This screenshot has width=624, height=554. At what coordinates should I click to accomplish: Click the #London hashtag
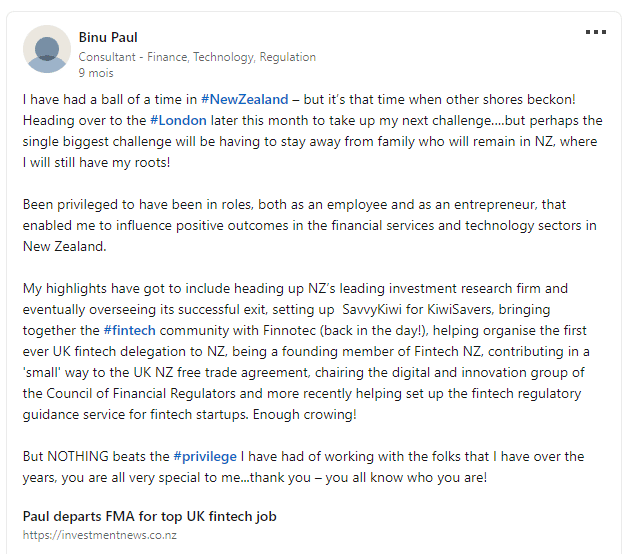[178, 120]
